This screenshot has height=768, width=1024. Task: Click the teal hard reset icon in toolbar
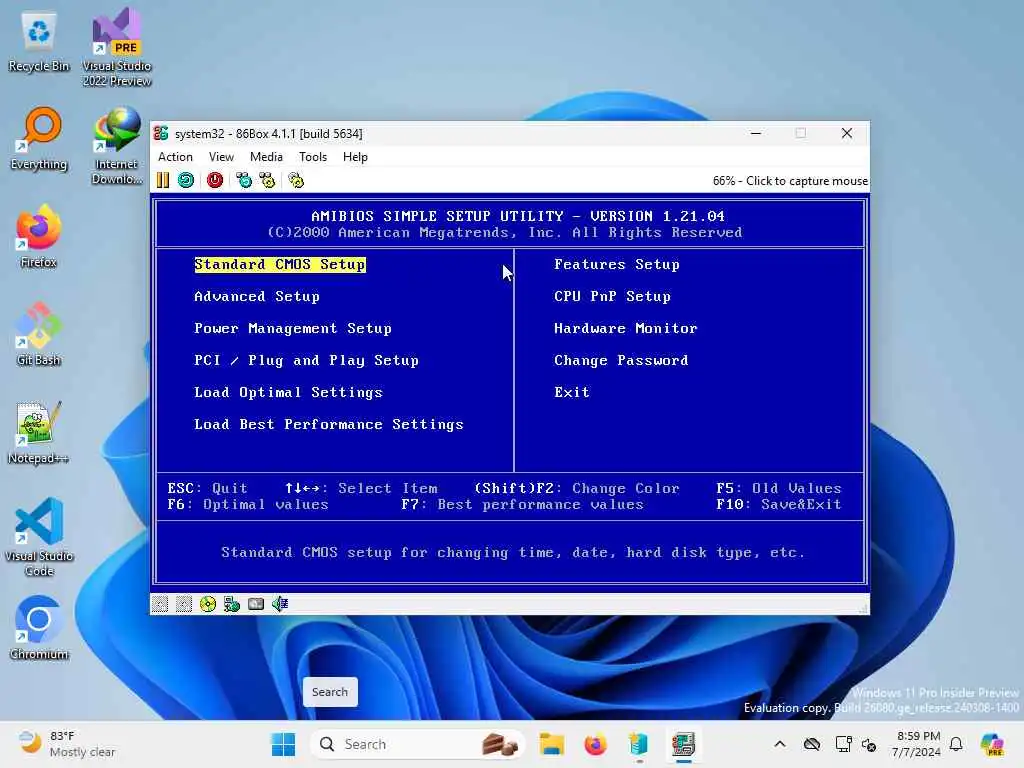[186, 180]
